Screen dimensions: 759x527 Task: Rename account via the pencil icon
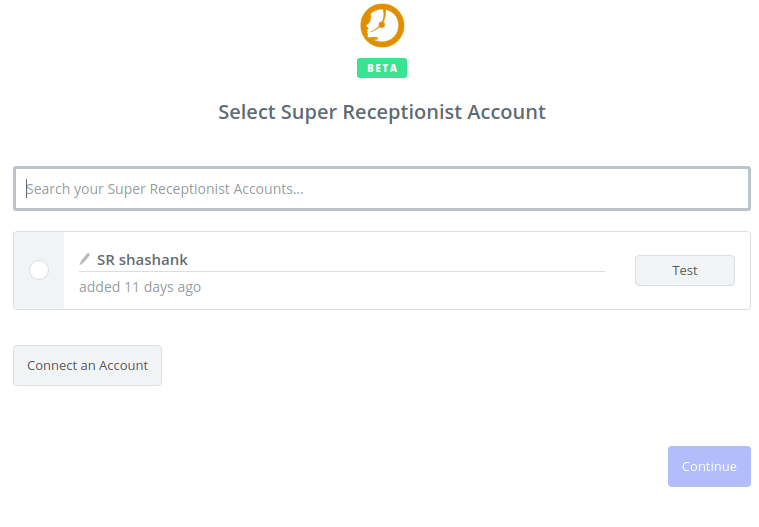click(85, 259)
